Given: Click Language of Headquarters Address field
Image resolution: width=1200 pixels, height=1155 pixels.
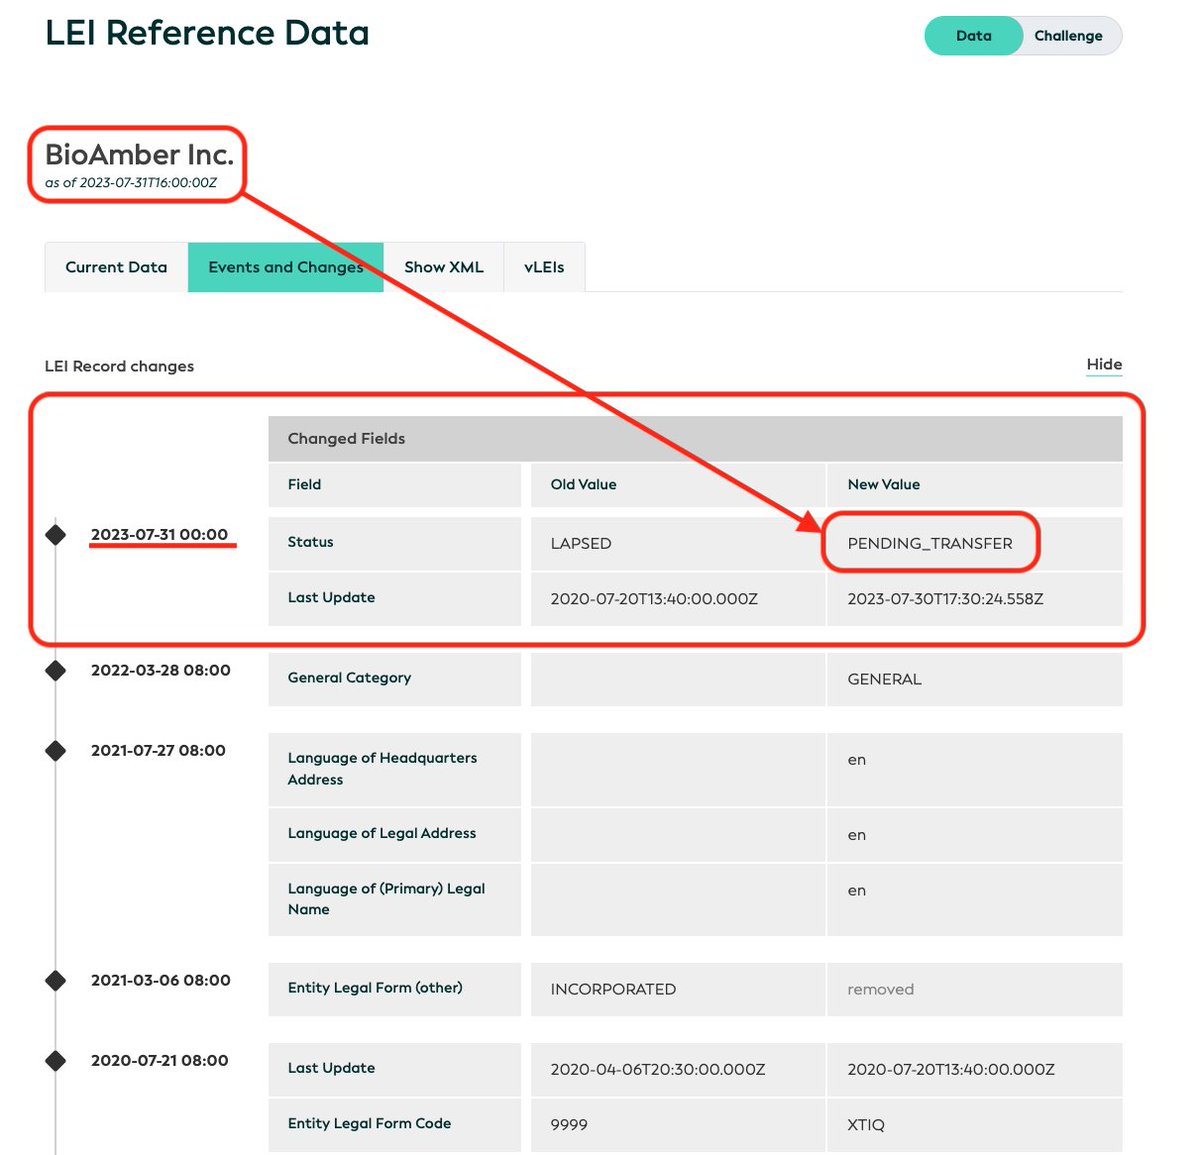Looking at the screenshot, I should (394, 769).
